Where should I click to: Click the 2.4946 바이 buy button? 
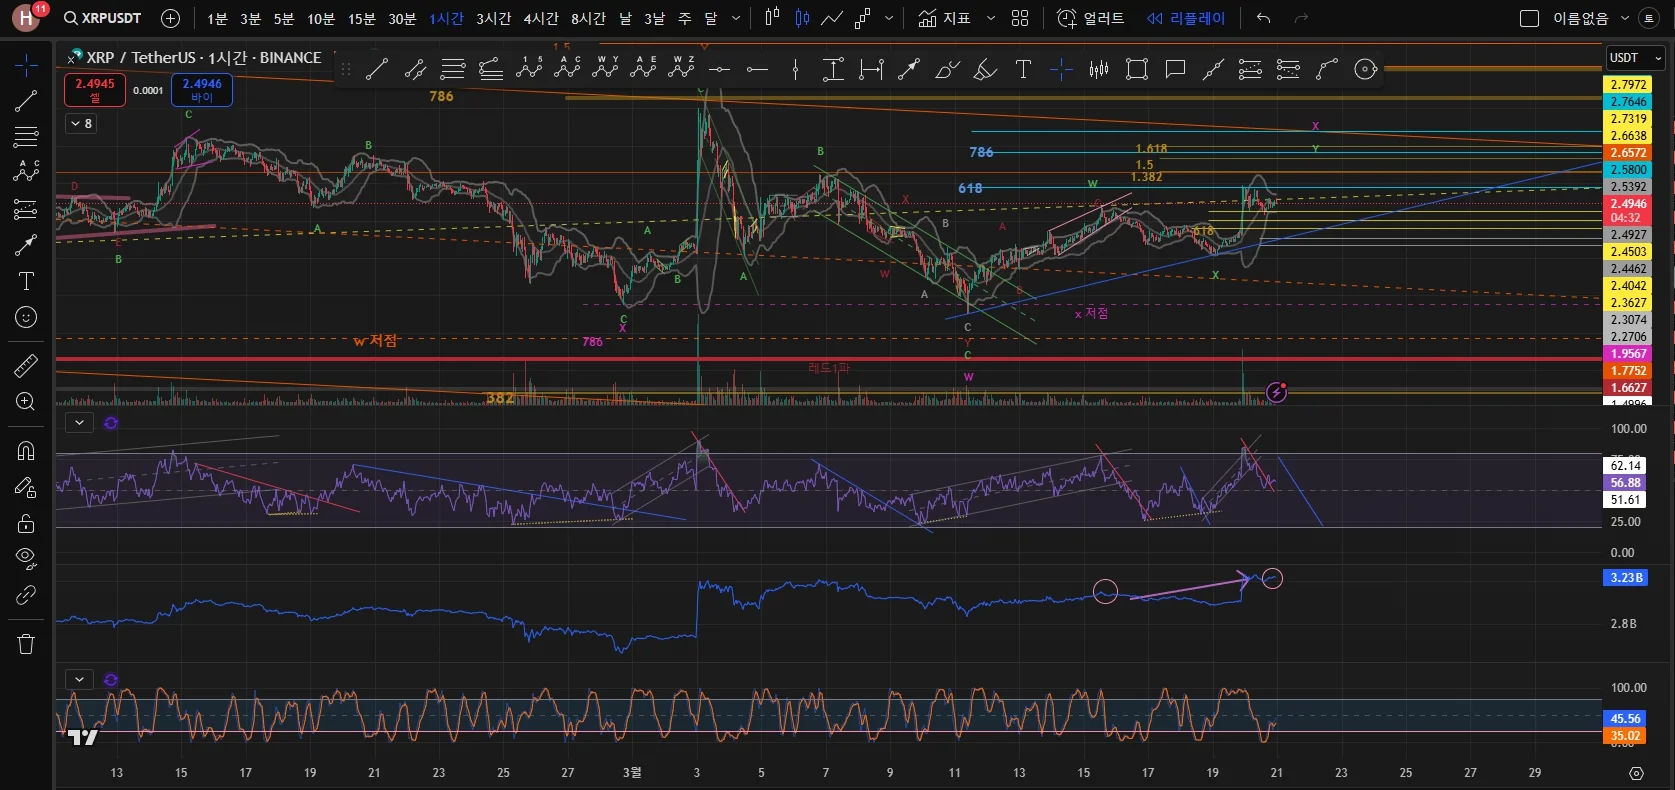click(x=202, y=90)
